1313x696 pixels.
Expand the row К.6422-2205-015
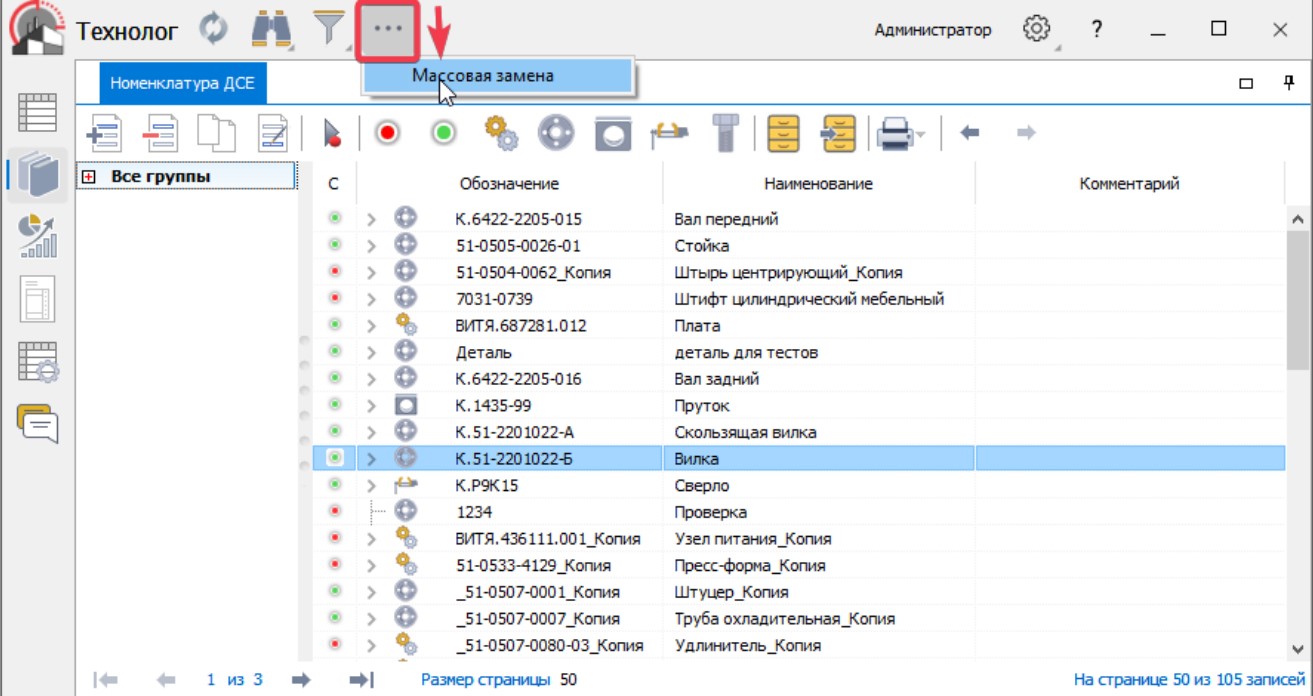[371, 219]
